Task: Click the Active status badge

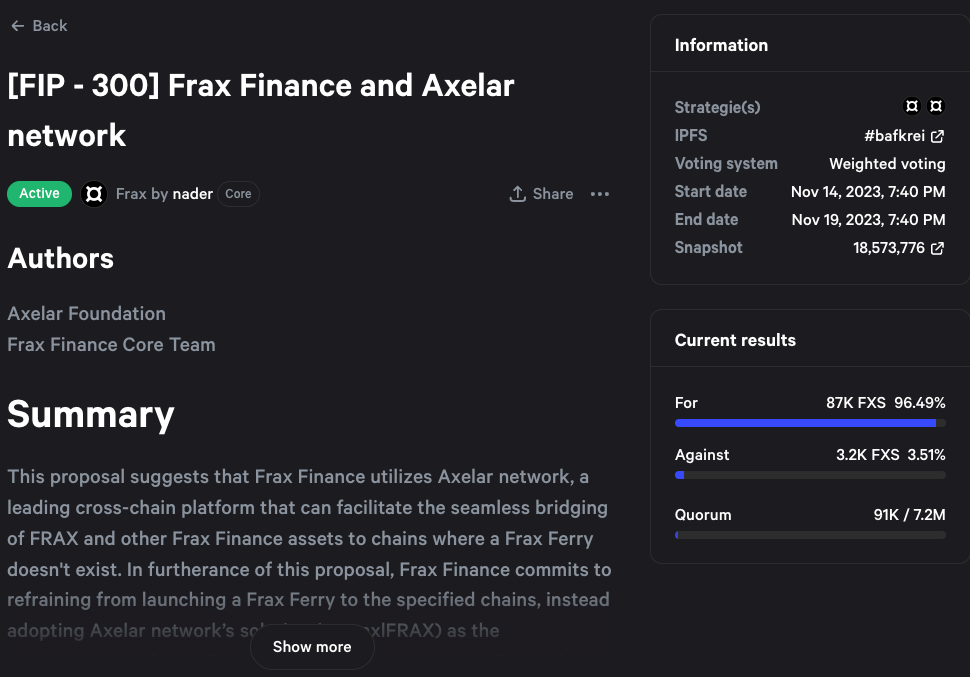Action: tap(39, 194)
